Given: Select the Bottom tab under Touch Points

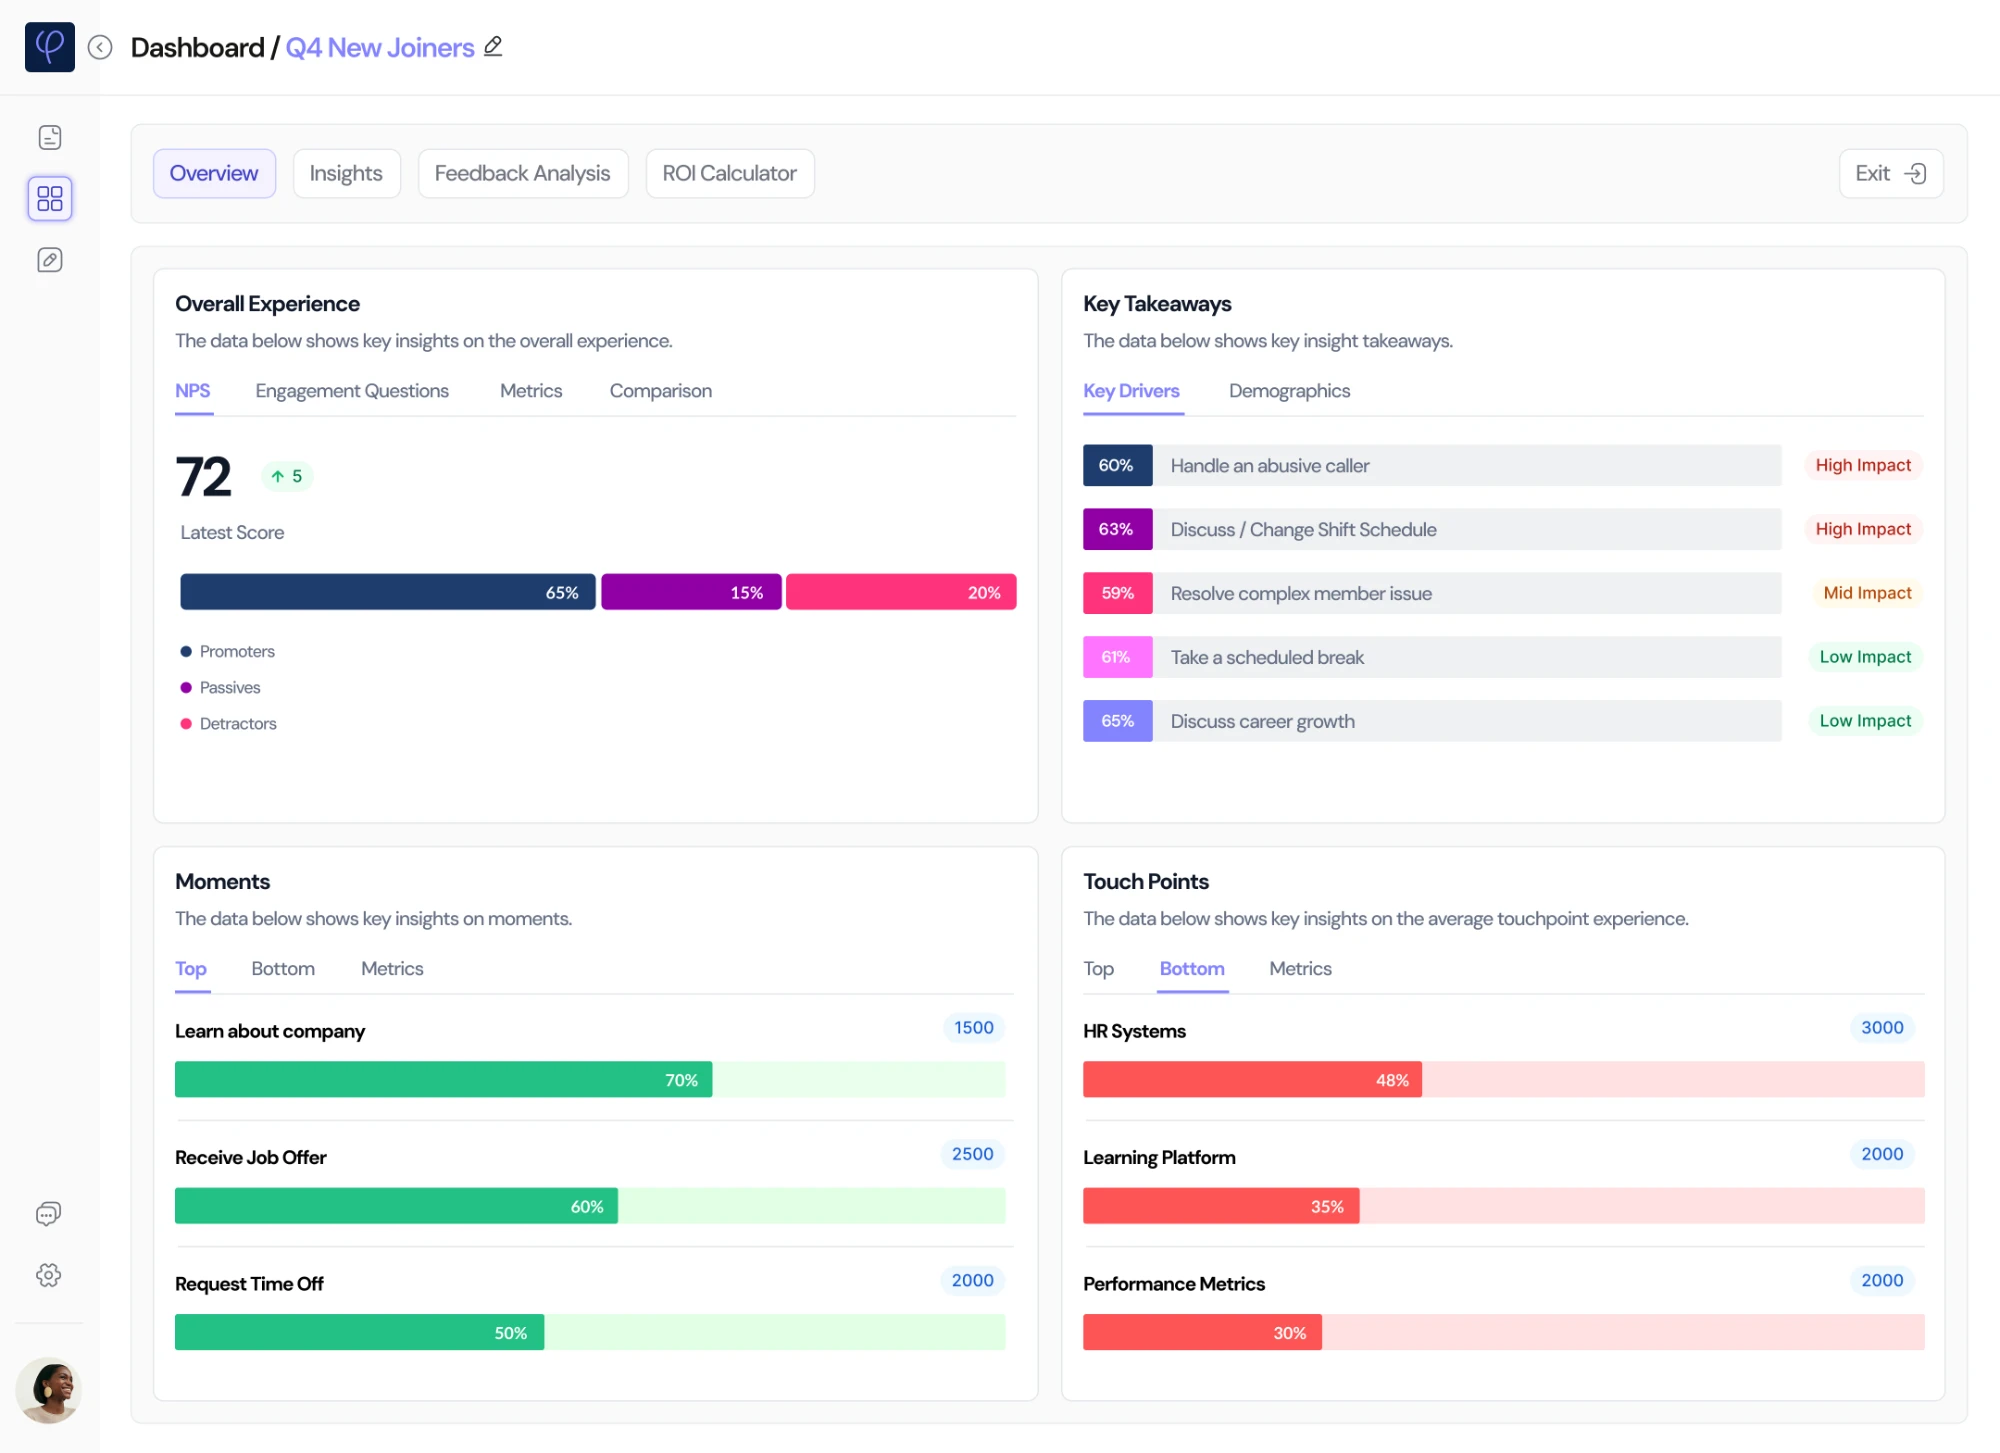Looking at the screenshot, I should coord(1192,969).
